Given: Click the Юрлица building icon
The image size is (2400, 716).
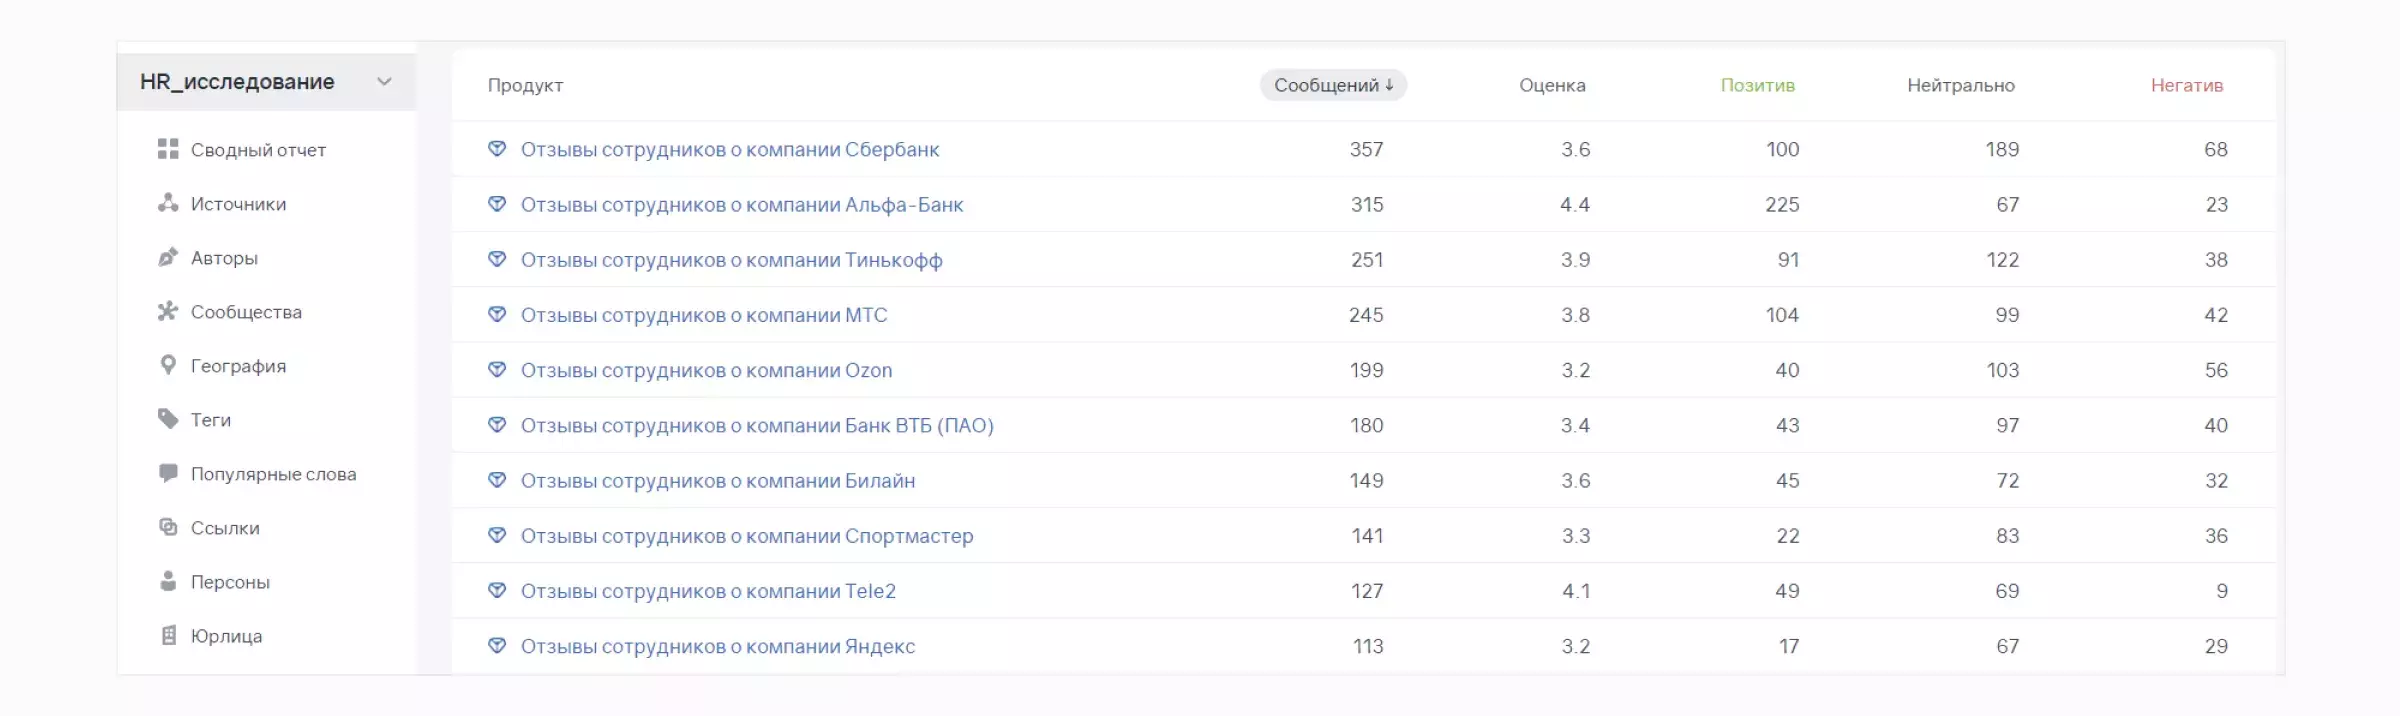Looking at the screenshot, I should tap(168, 635).
